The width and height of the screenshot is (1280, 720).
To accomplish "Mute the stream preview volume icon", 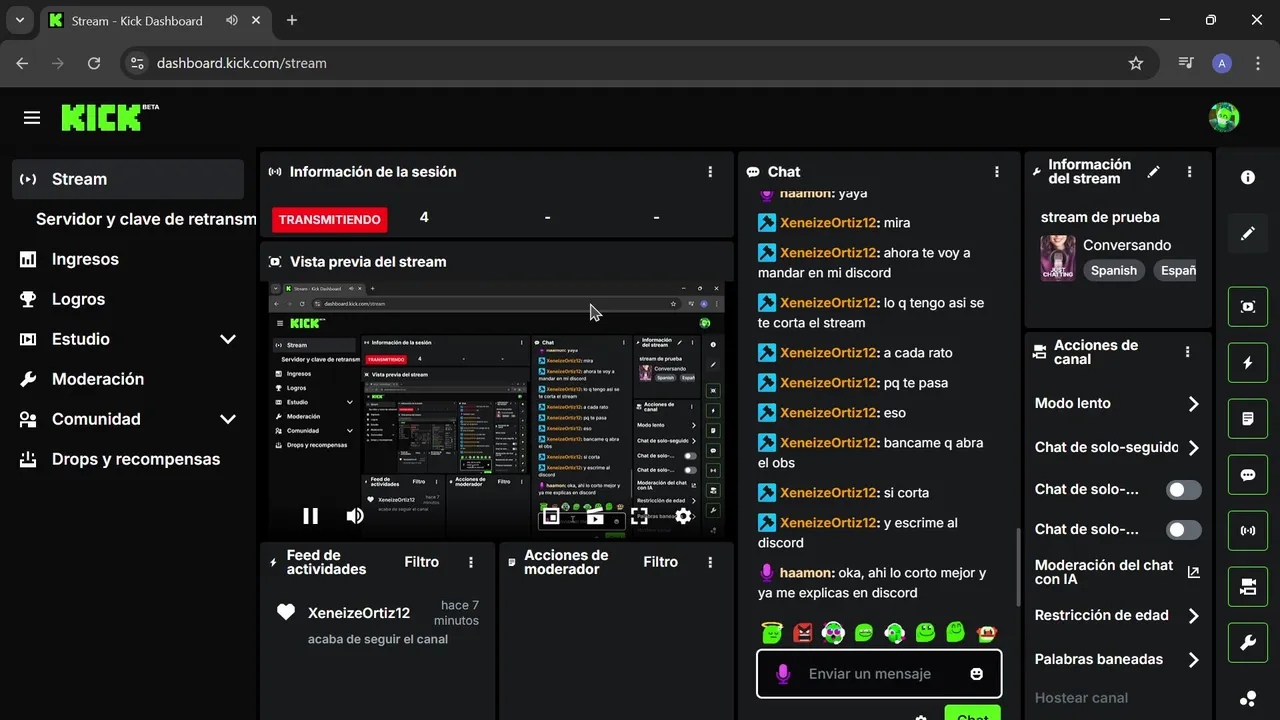I will pyautogui.click(x=355, y=516).
